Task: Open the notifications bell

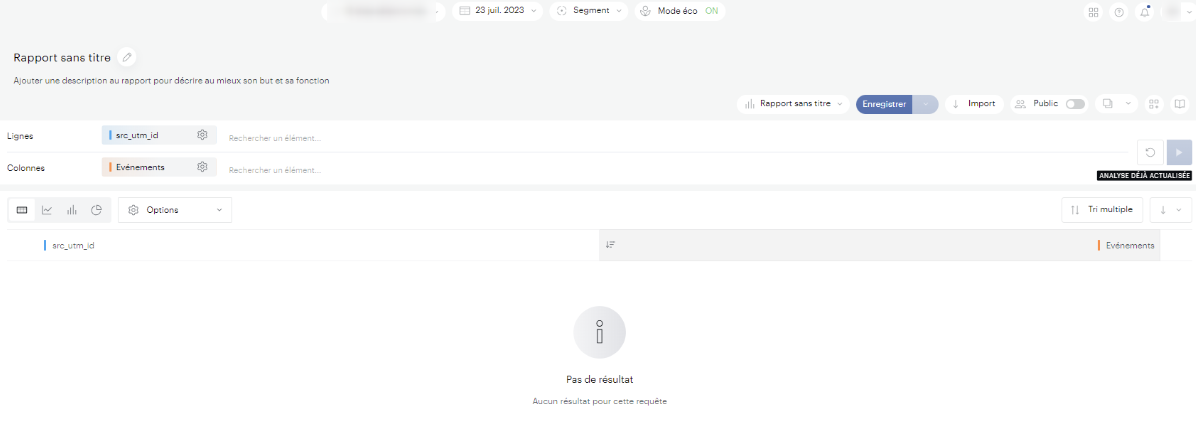Action: tap(1145, 12)
